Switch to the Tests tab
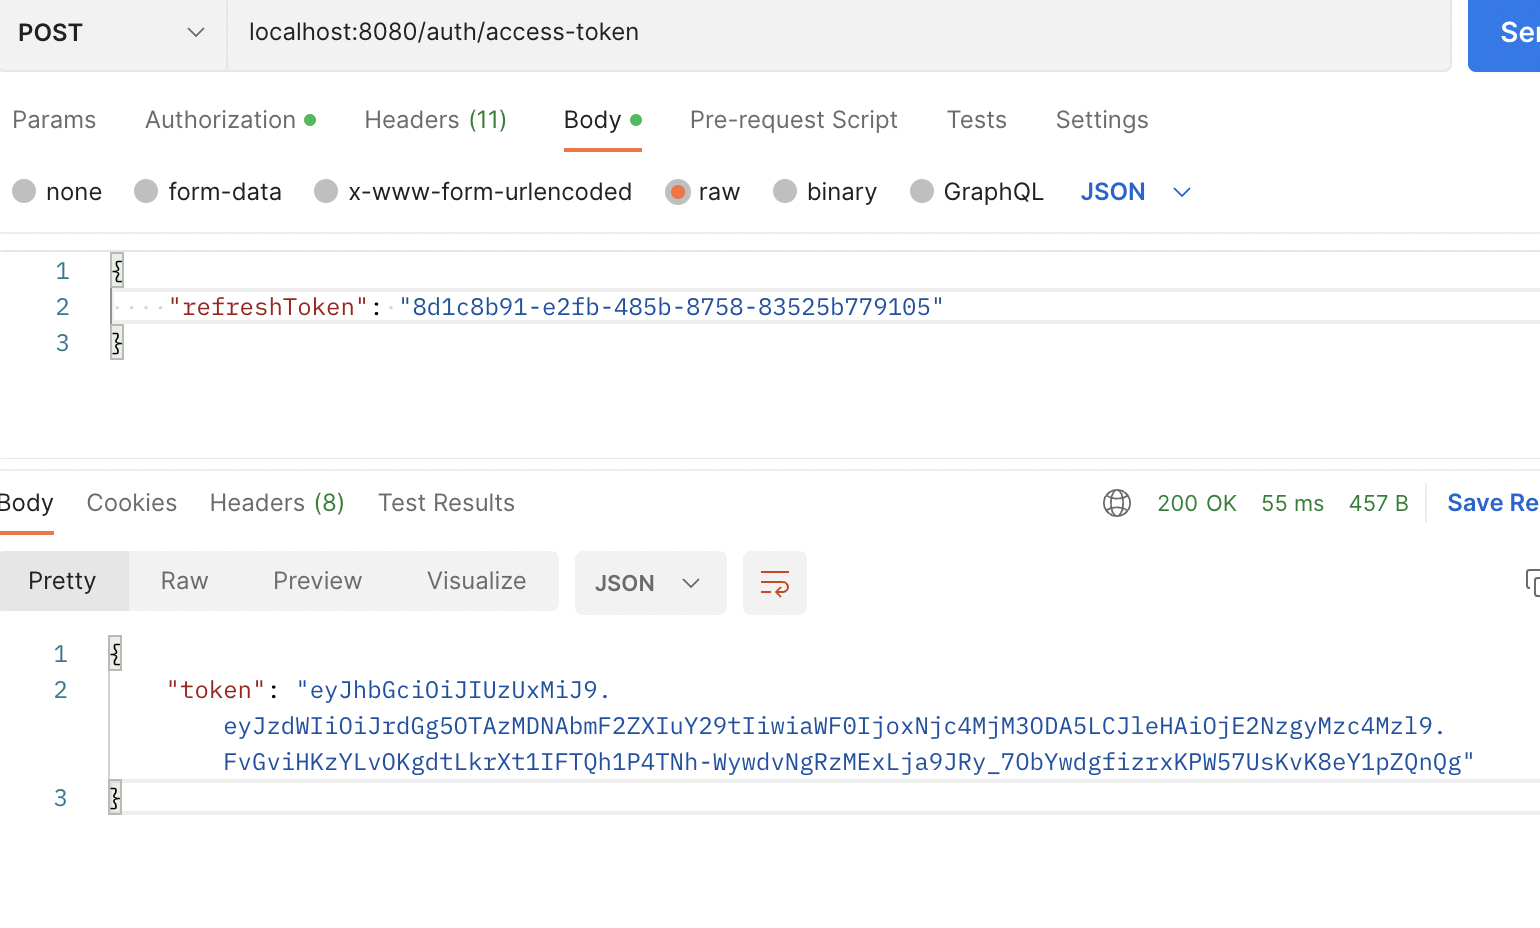 pos(976,120)
